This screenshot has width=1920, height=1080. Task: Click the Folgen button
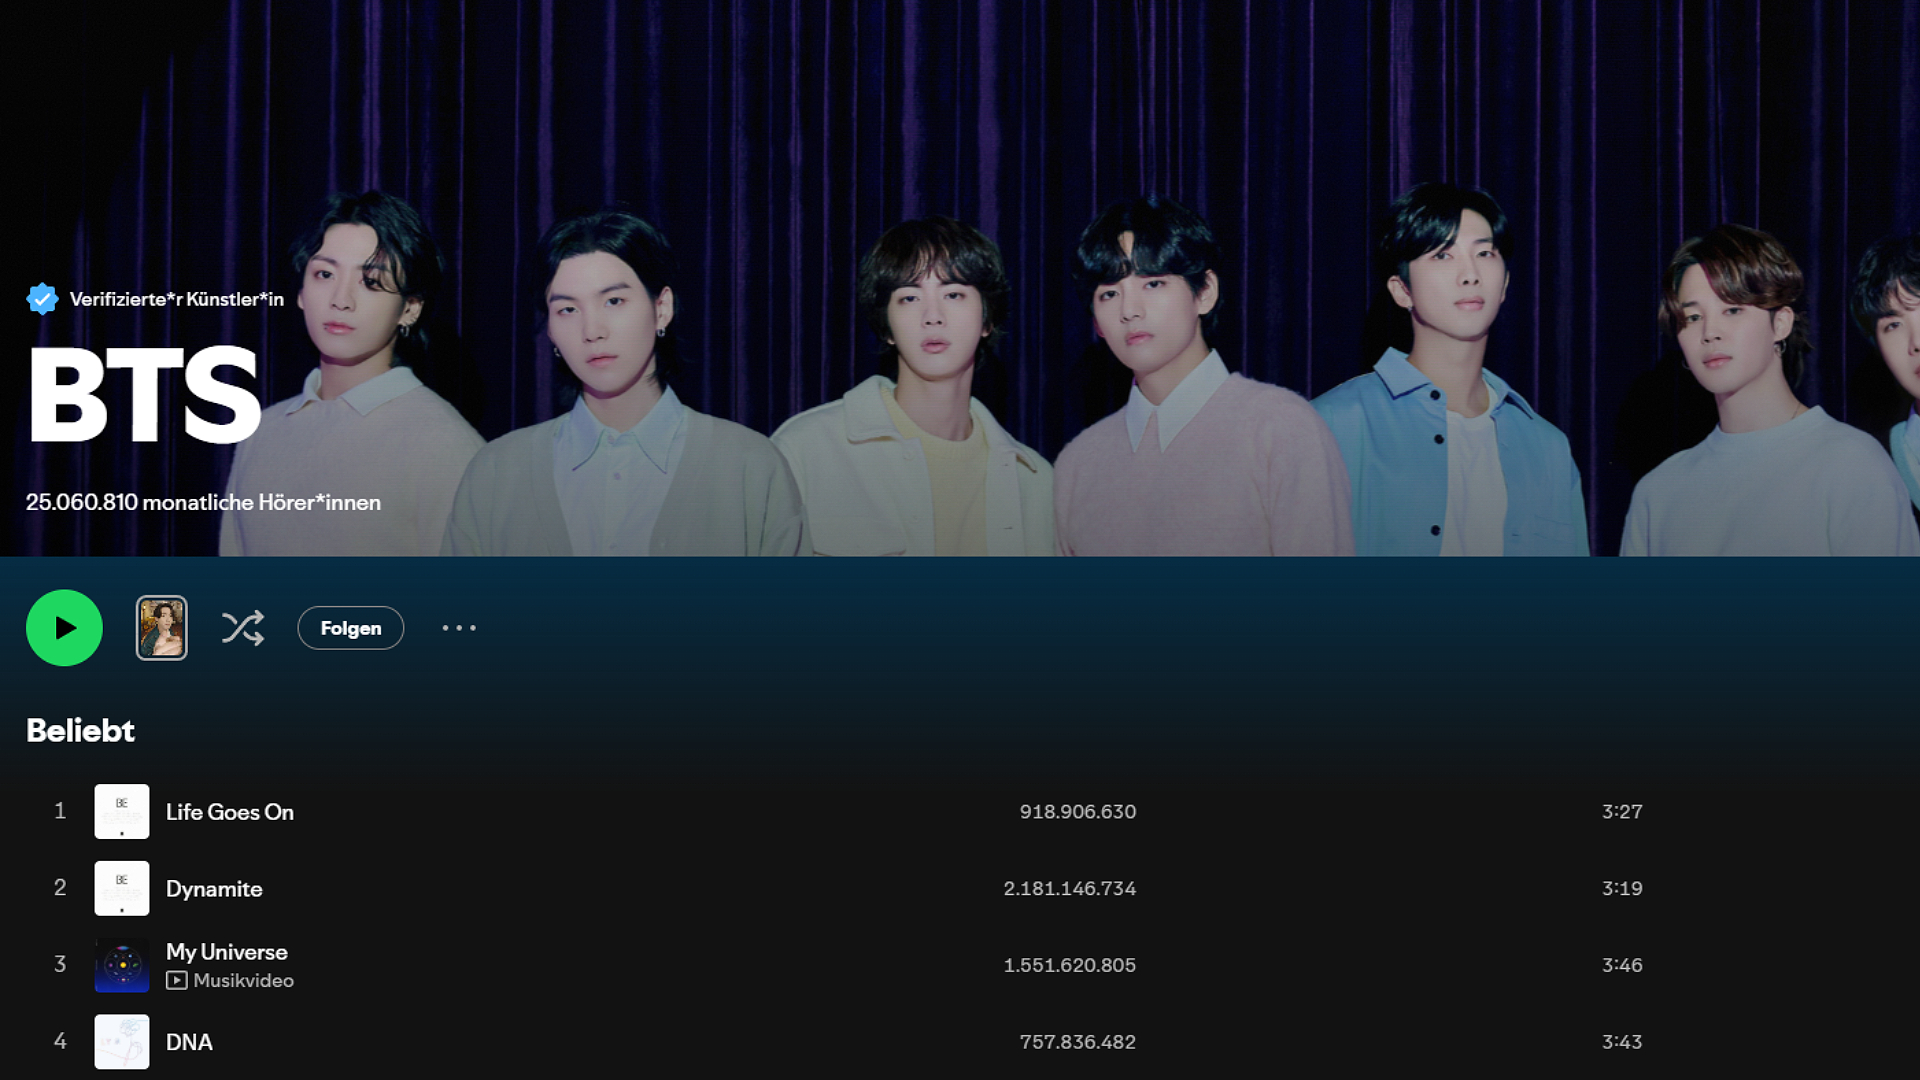[351, 628]
